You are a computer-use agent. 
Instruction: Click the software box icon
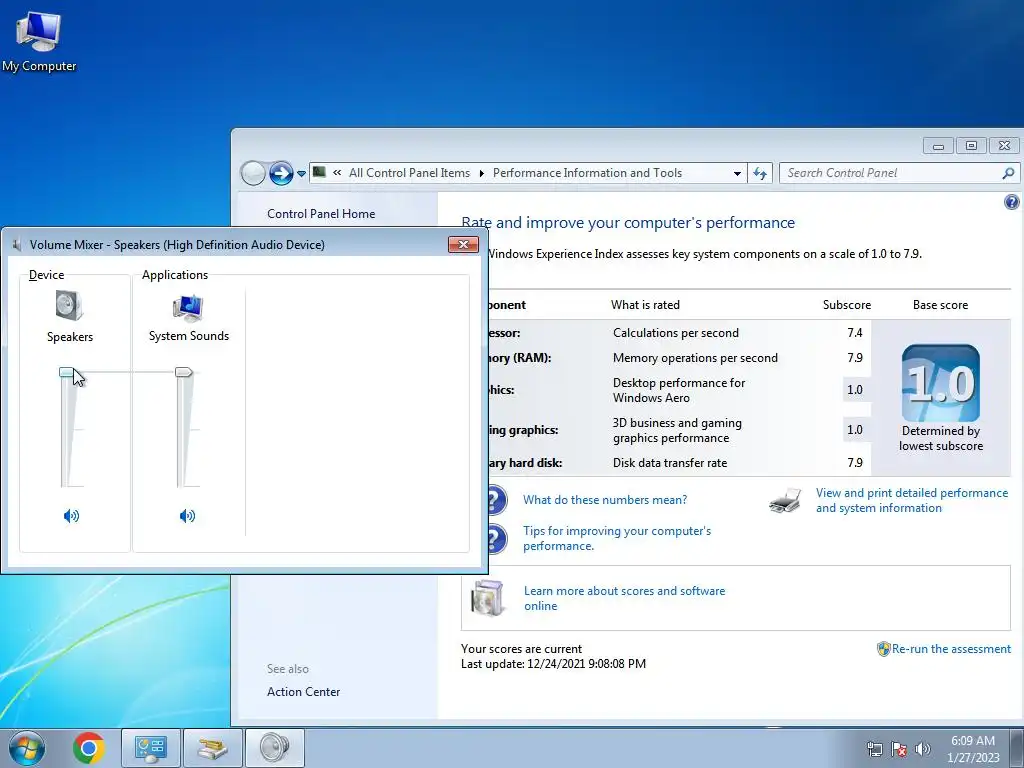tap(487, 598)
